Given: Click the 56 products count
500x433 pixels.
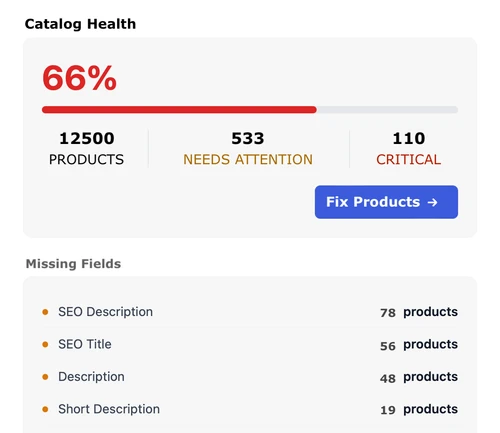Looking at the screenshot, I should [419, 345].
